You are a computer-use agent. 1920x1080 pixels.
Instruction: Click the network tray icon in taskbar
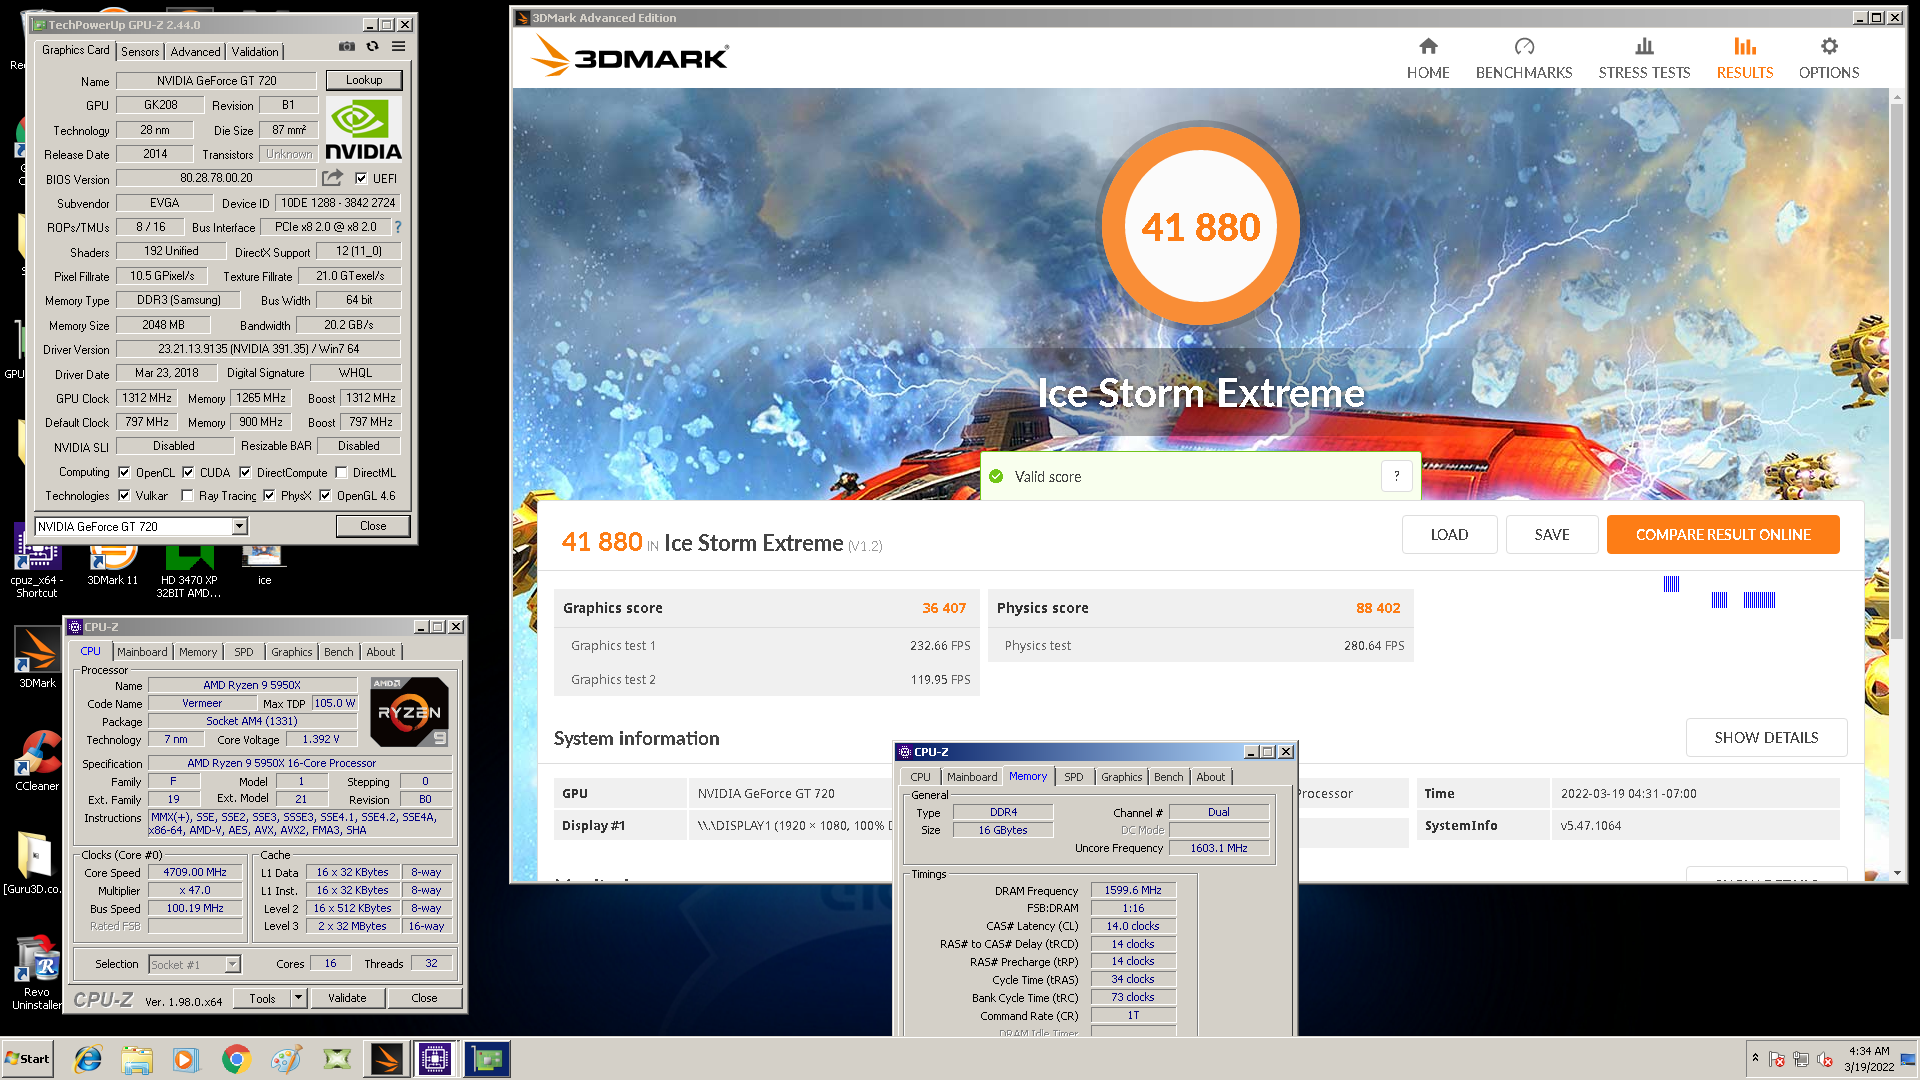pyautogui.click(x=1800, y=1059)
